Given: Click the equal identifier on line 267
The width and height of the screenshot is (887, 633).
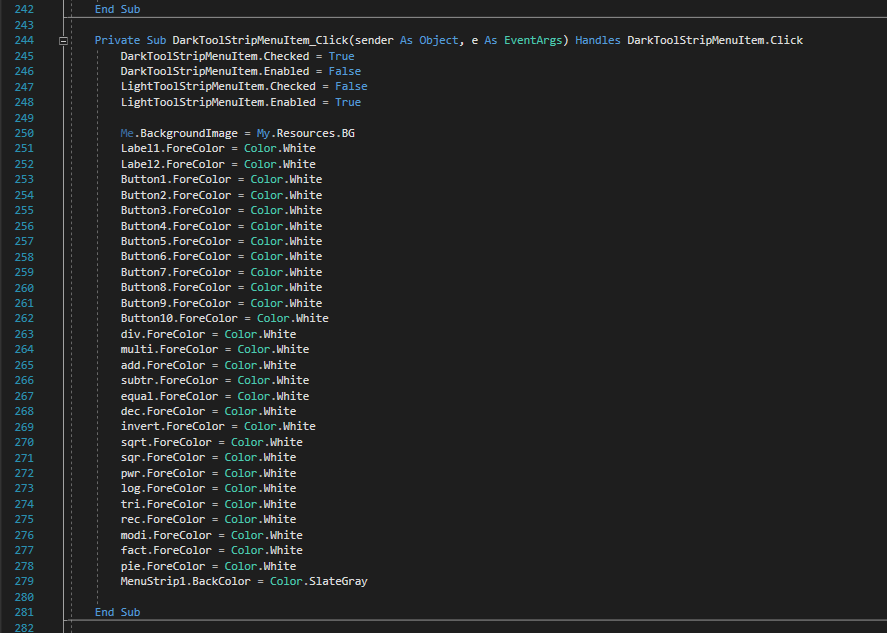Looking at the screenshot, I should tap(137, 396).
